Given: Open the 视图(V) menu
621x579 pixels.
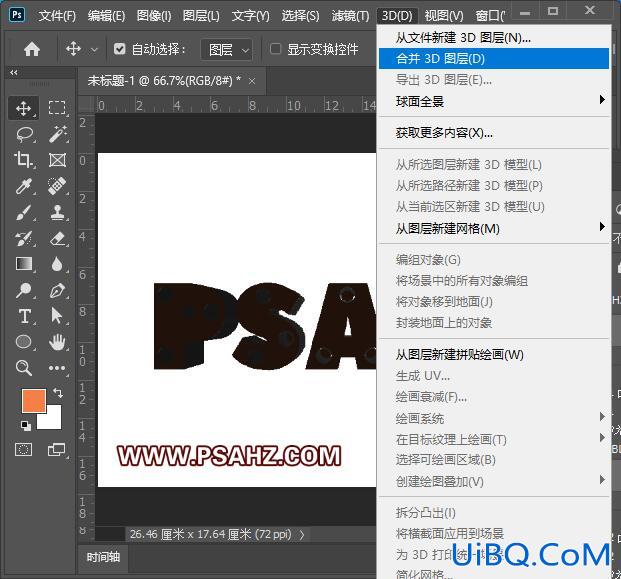Looking at the screenshot, I should point(444,16).
